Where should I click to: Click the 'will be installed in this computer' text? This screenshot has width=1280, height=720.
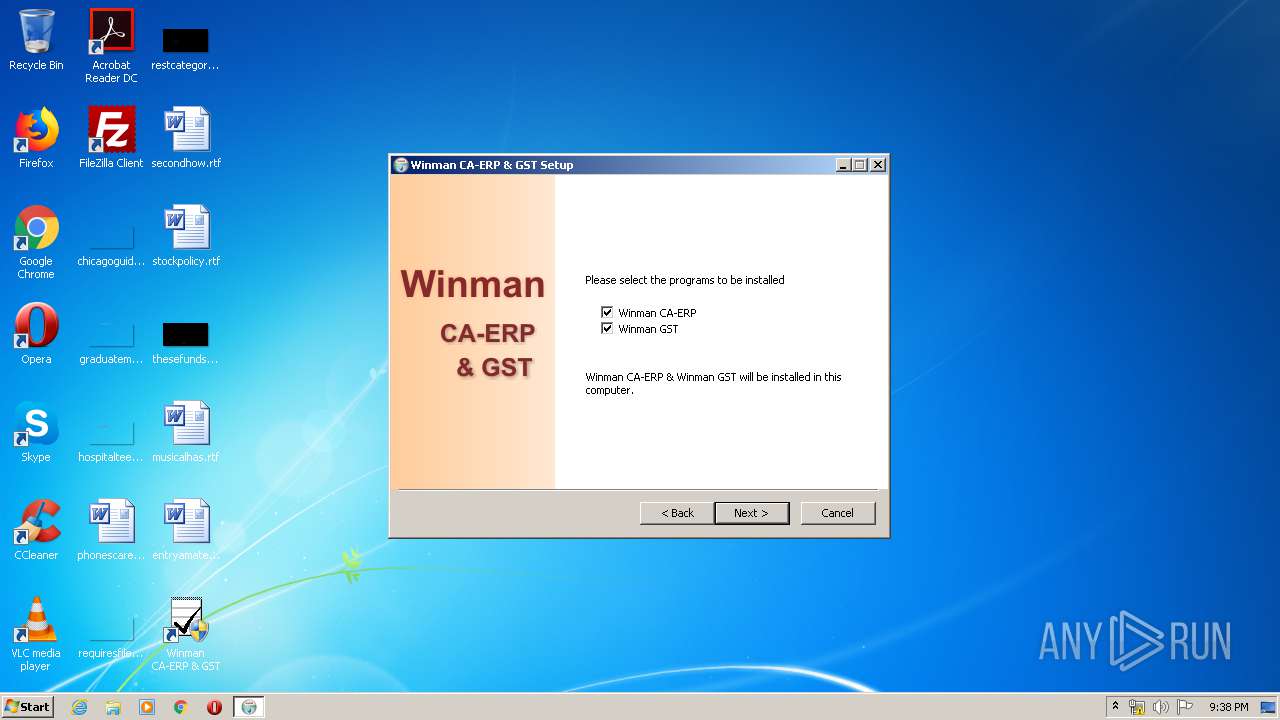point(713,384)
